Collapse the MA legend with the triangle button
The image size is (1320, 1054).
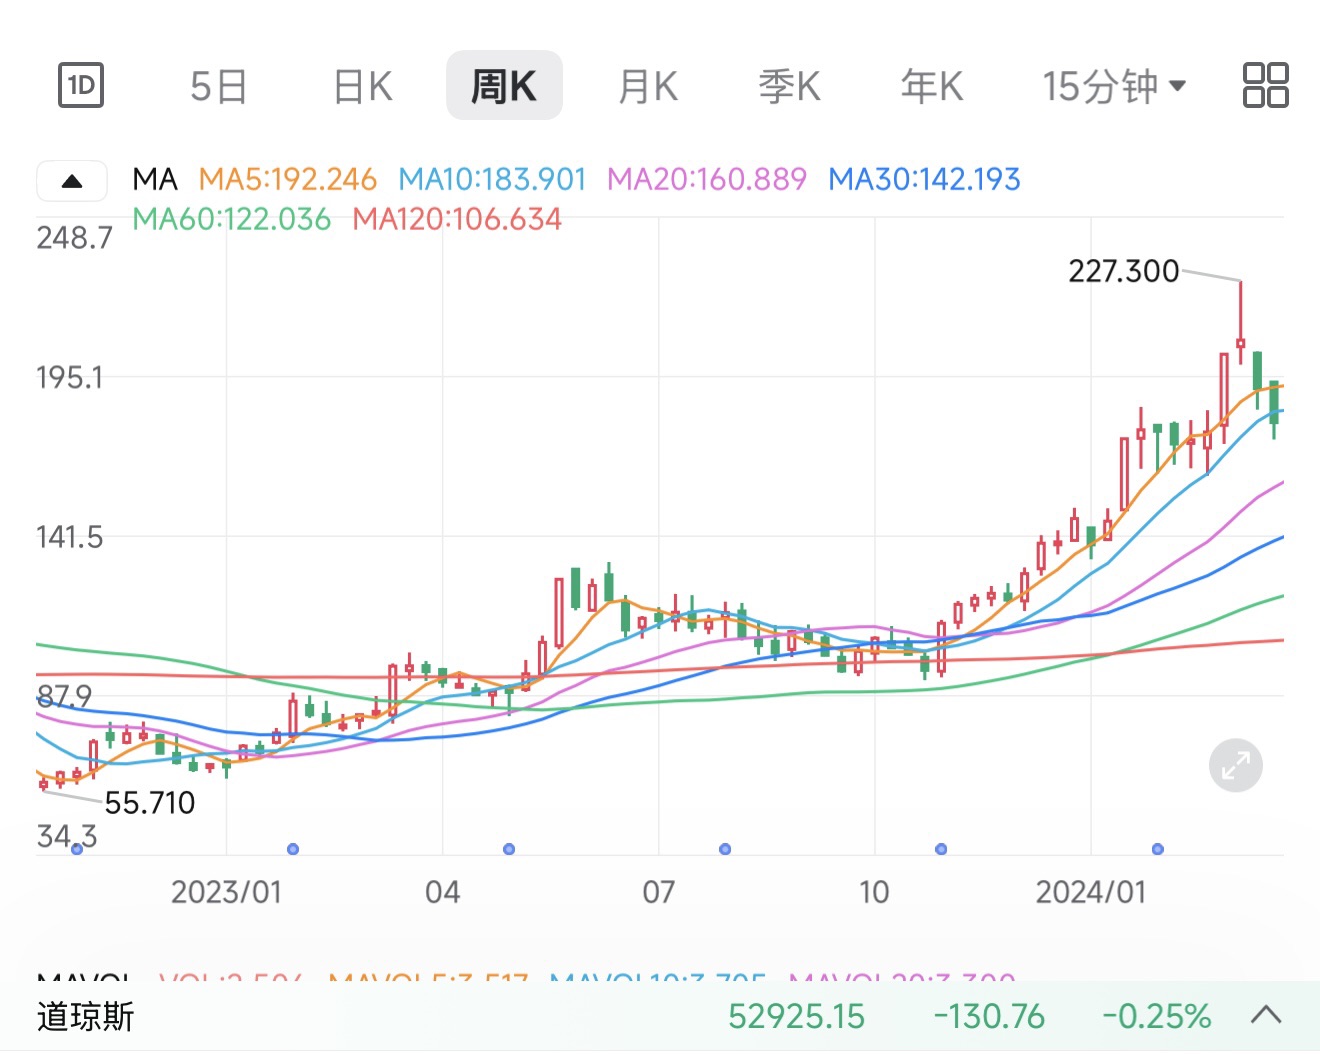click(x=72, y=181)
